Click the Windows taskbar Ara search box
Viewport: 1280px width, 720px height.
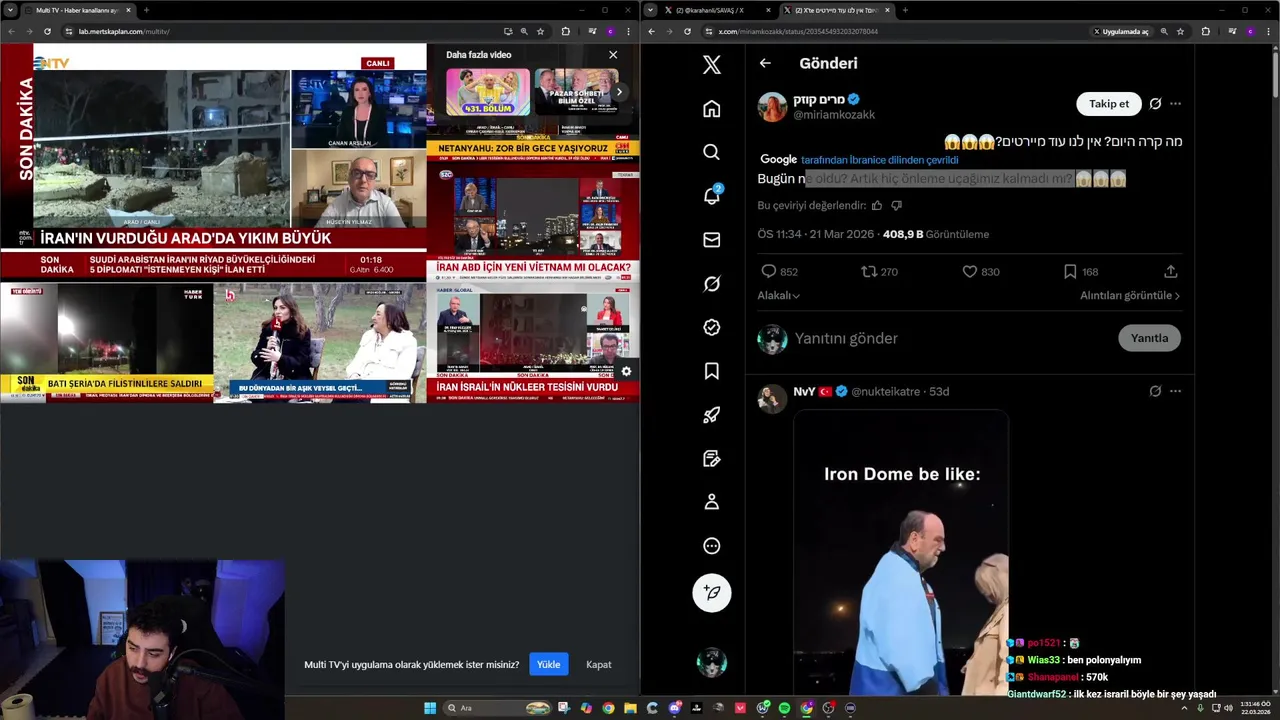click(499, 708)
